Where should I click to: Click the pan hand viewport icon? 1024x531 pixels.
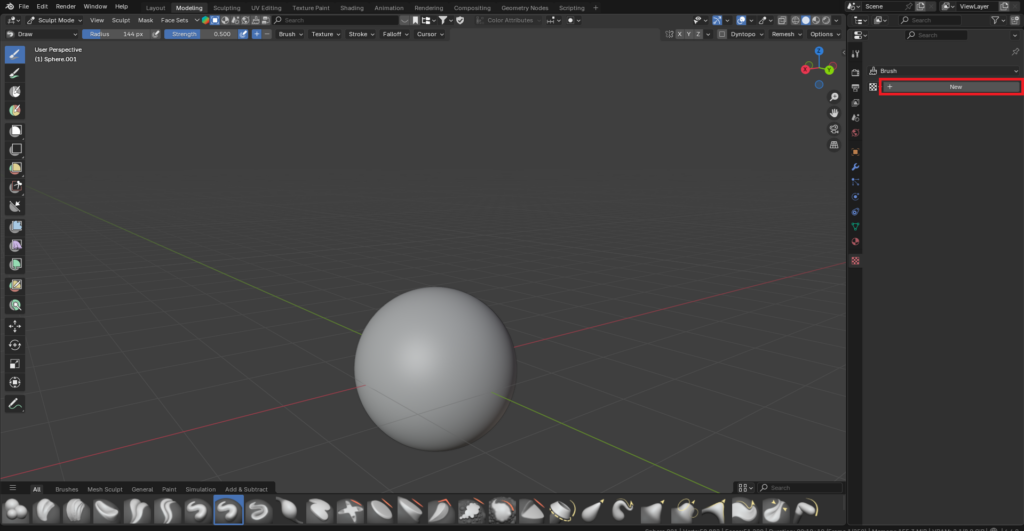pyautogui.click(x=834, y=113)
